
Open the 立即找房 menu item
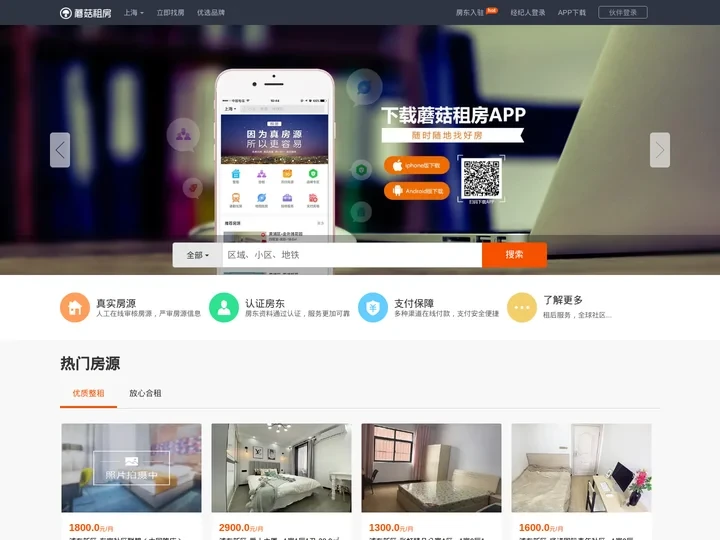tap(170, 13)
